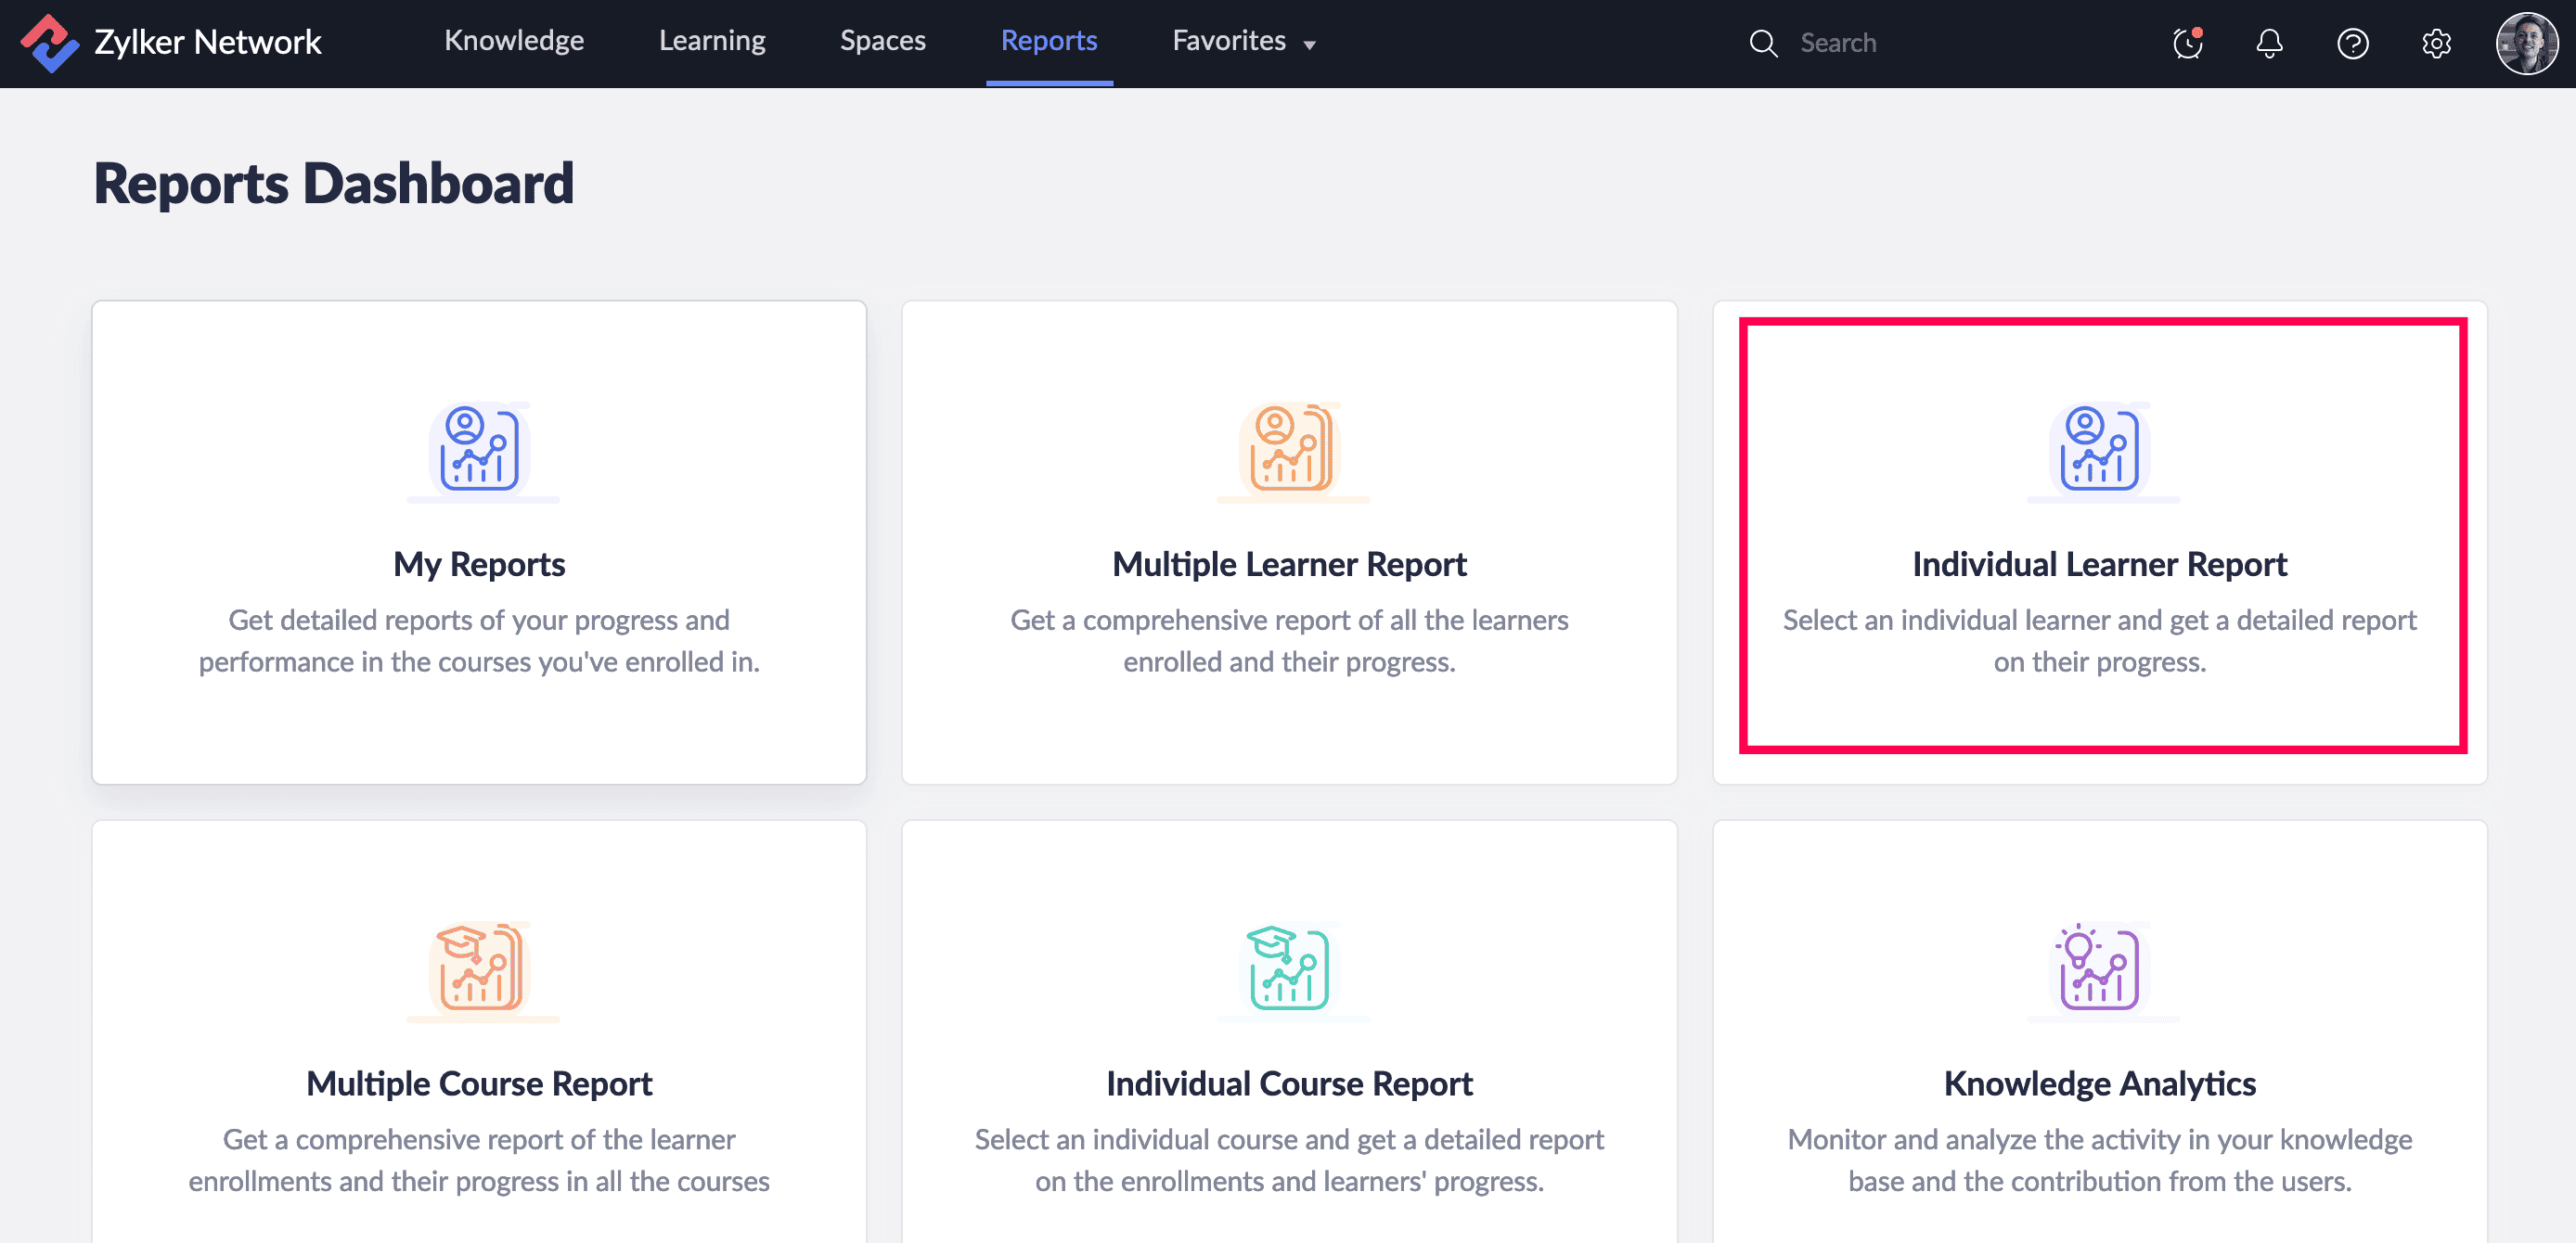This screenshot has height=1243, width=2576.
Task: Open the notifications bell
Action: 2269,43
